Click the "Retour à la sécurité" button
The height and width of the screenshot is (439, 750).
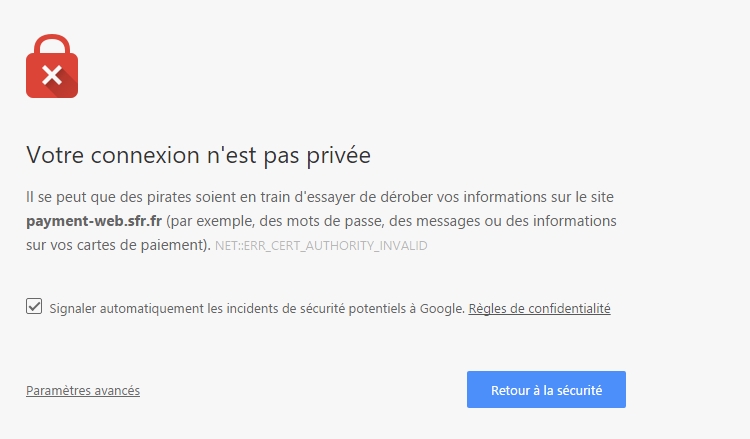click(546, 390)
